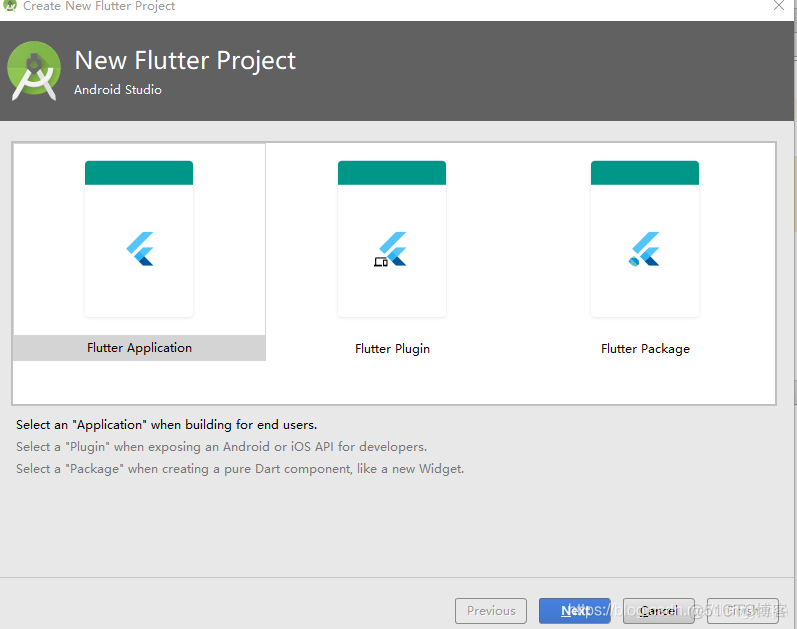Close the Create New Flutter Project dialog
Screen dimensions: 797x629
pyautogui.click(x=779, y=6)
